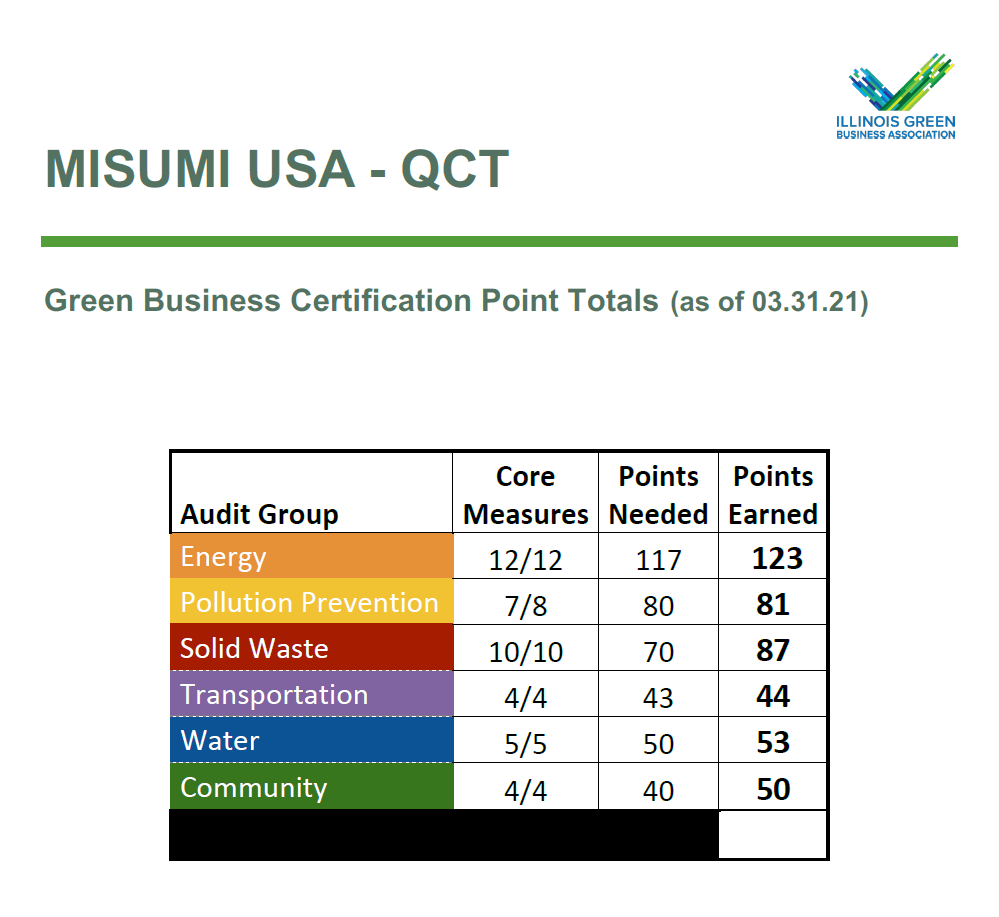
Task: Click the Points Earned column header
Action: [773, 493]
